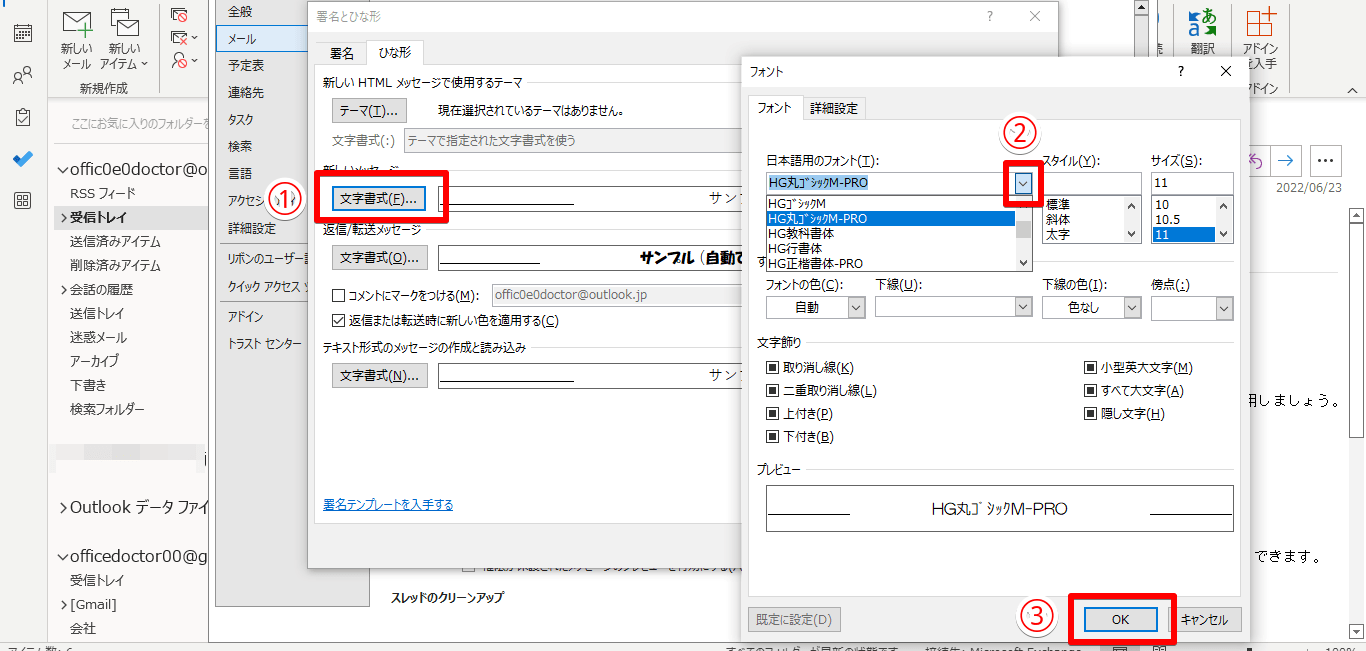The image size is (1366, 651).
Task: Click the help question mark in フォント dialog
Action: (x=1181, y=71)
